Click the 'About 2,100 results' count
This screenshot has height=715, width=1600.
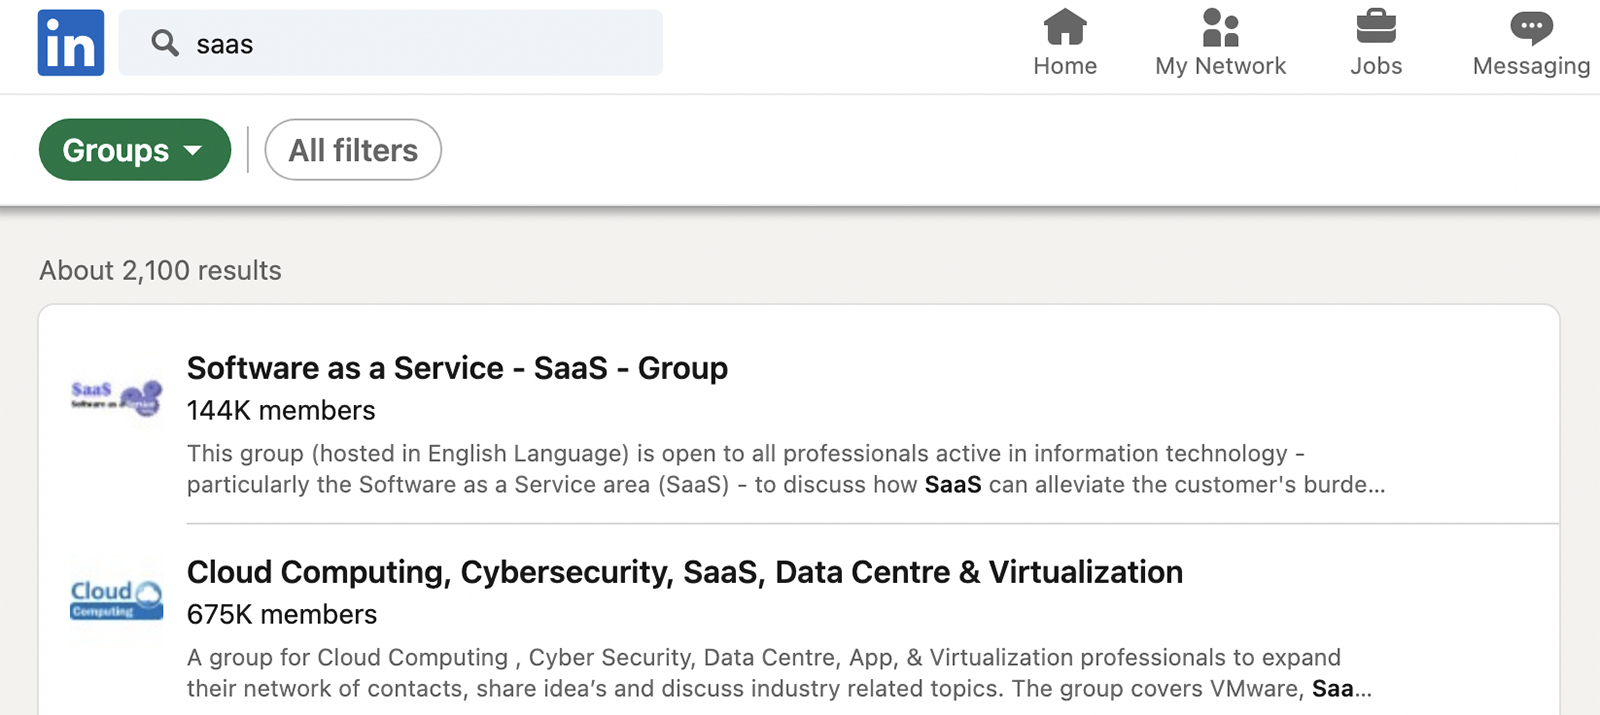(x=160, y=270)
